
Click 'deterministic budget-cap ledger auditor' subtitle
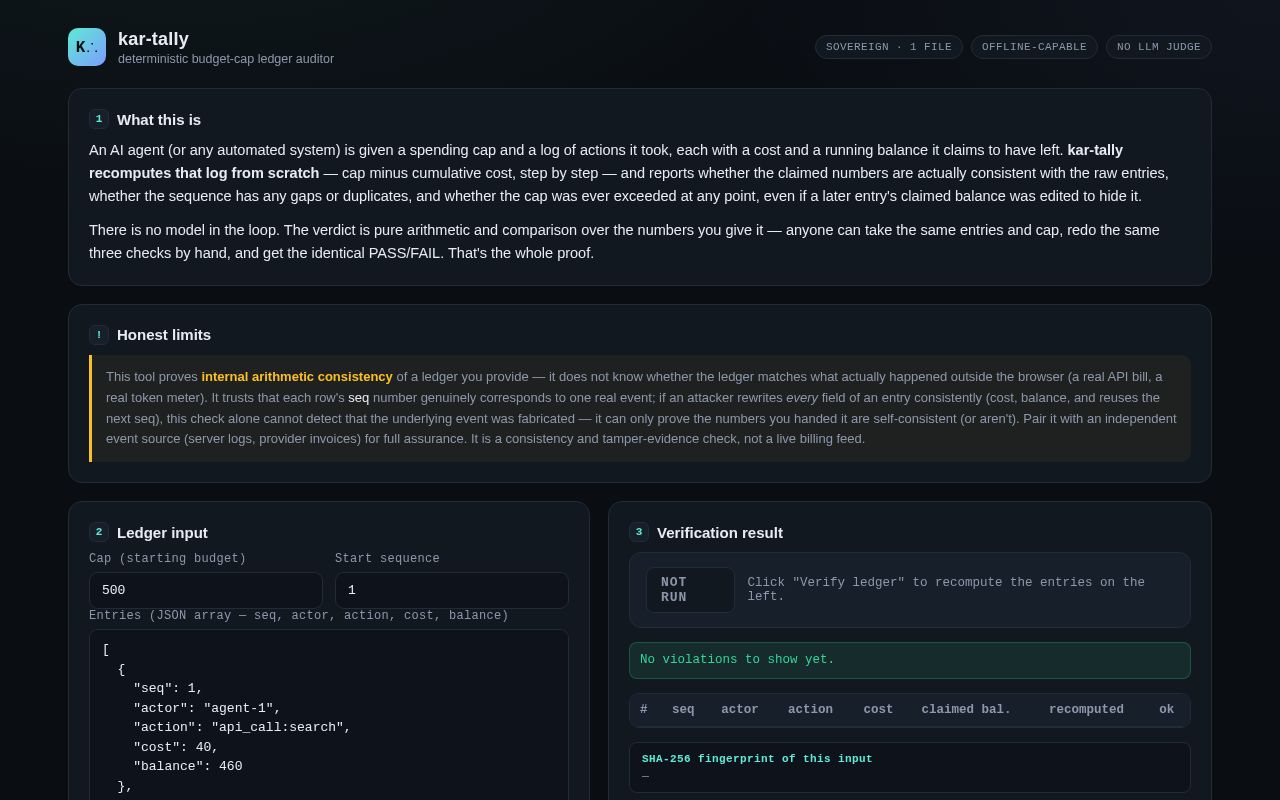(226, 59)
